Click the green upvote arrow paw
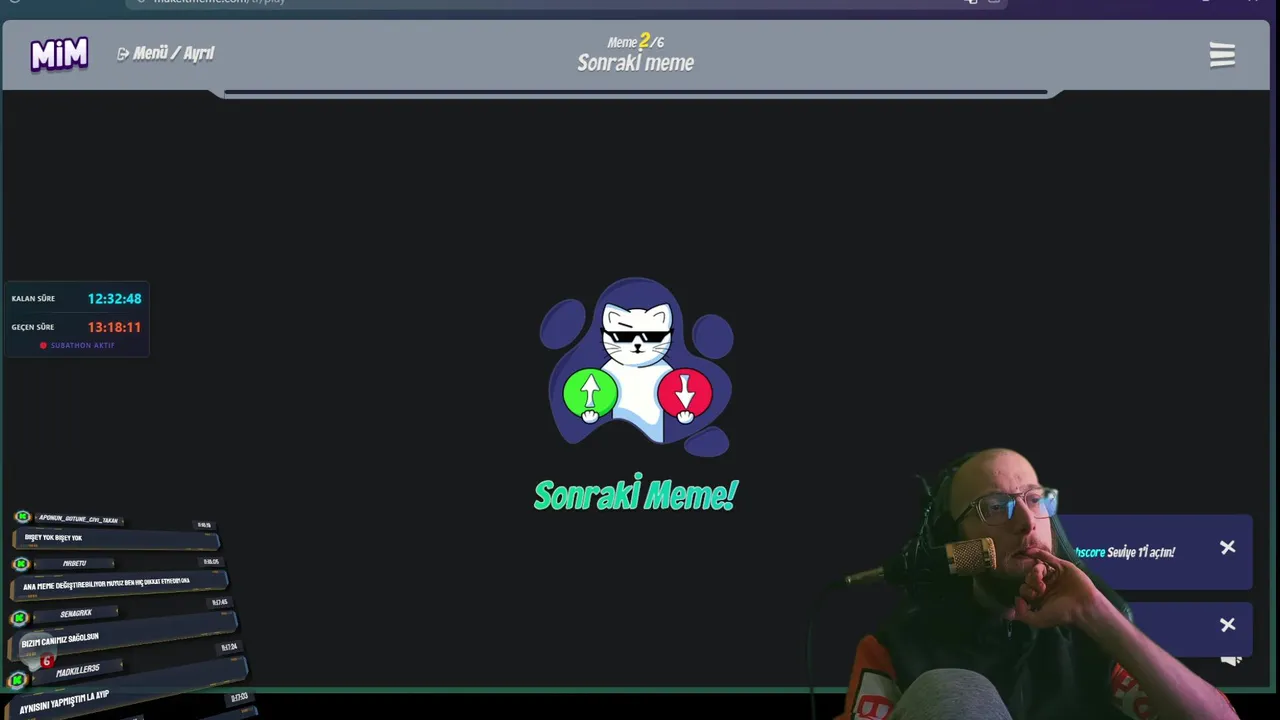 click(590, 393)
